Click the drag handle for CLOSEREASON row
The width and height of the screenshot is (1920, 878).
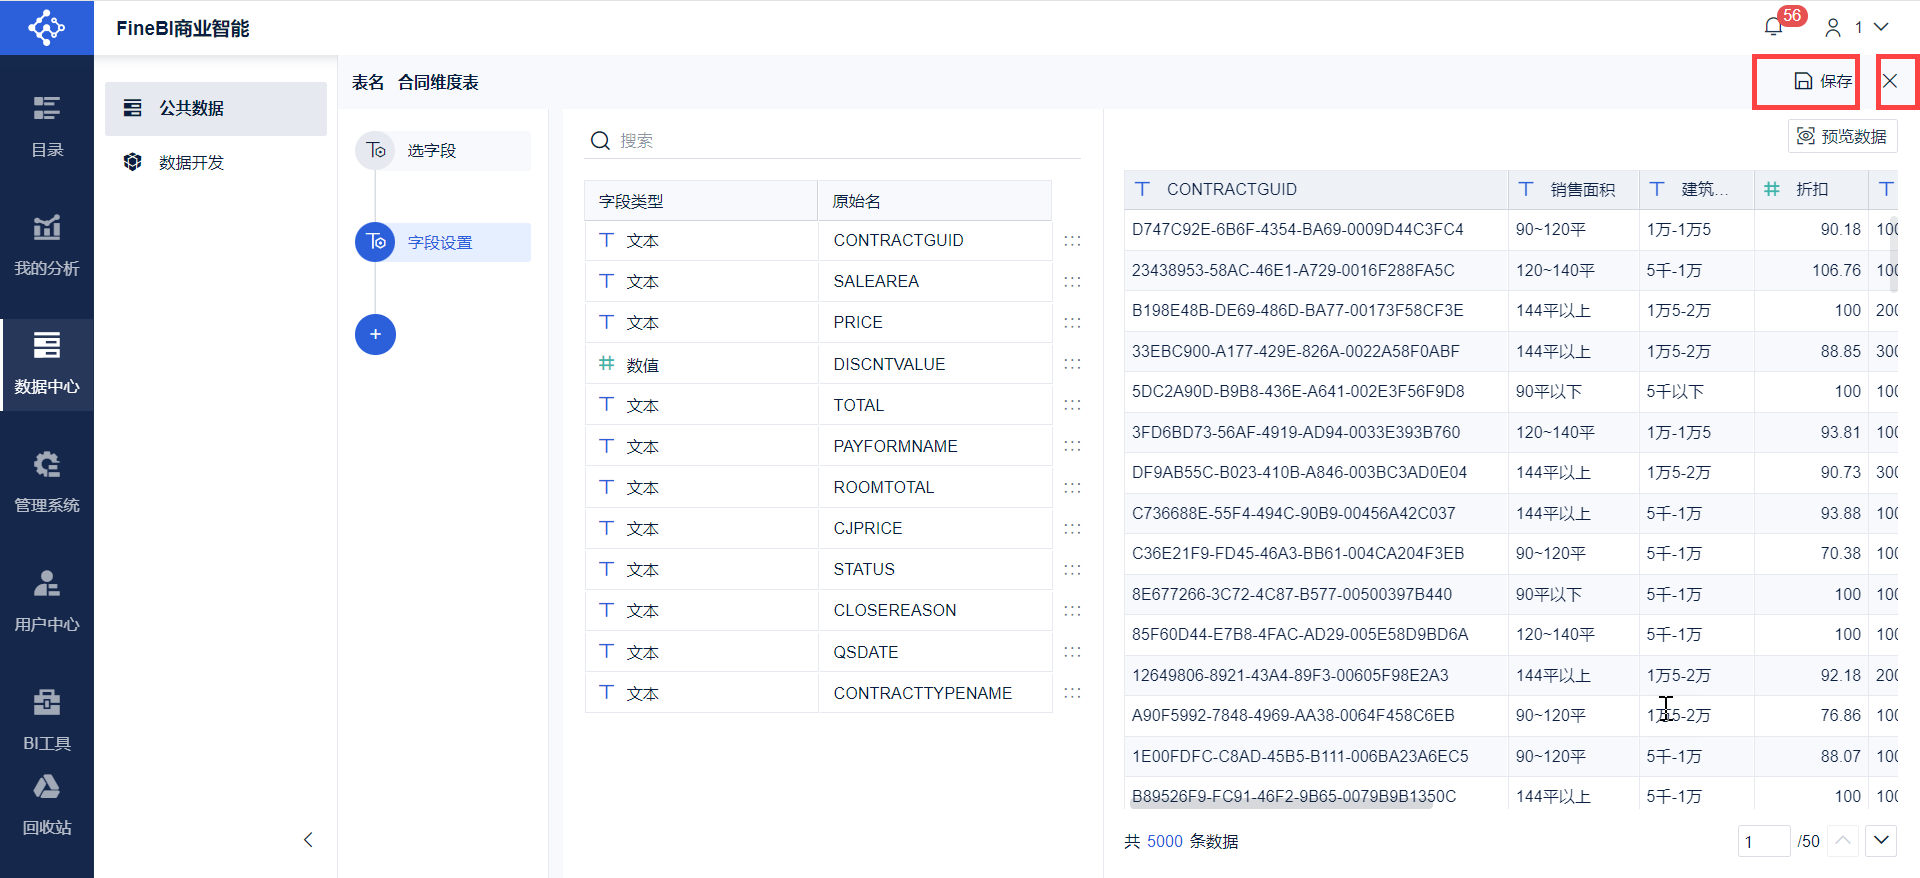point(1072,610)
